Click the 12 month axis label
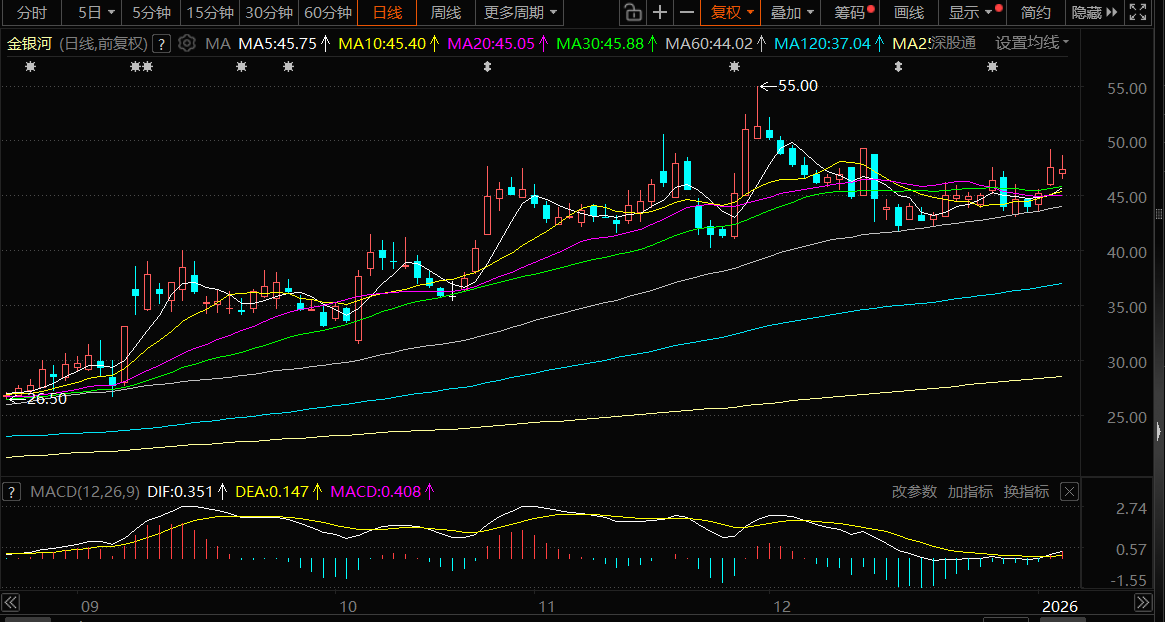The image size is (1165, 622). (x=781, y=606)
